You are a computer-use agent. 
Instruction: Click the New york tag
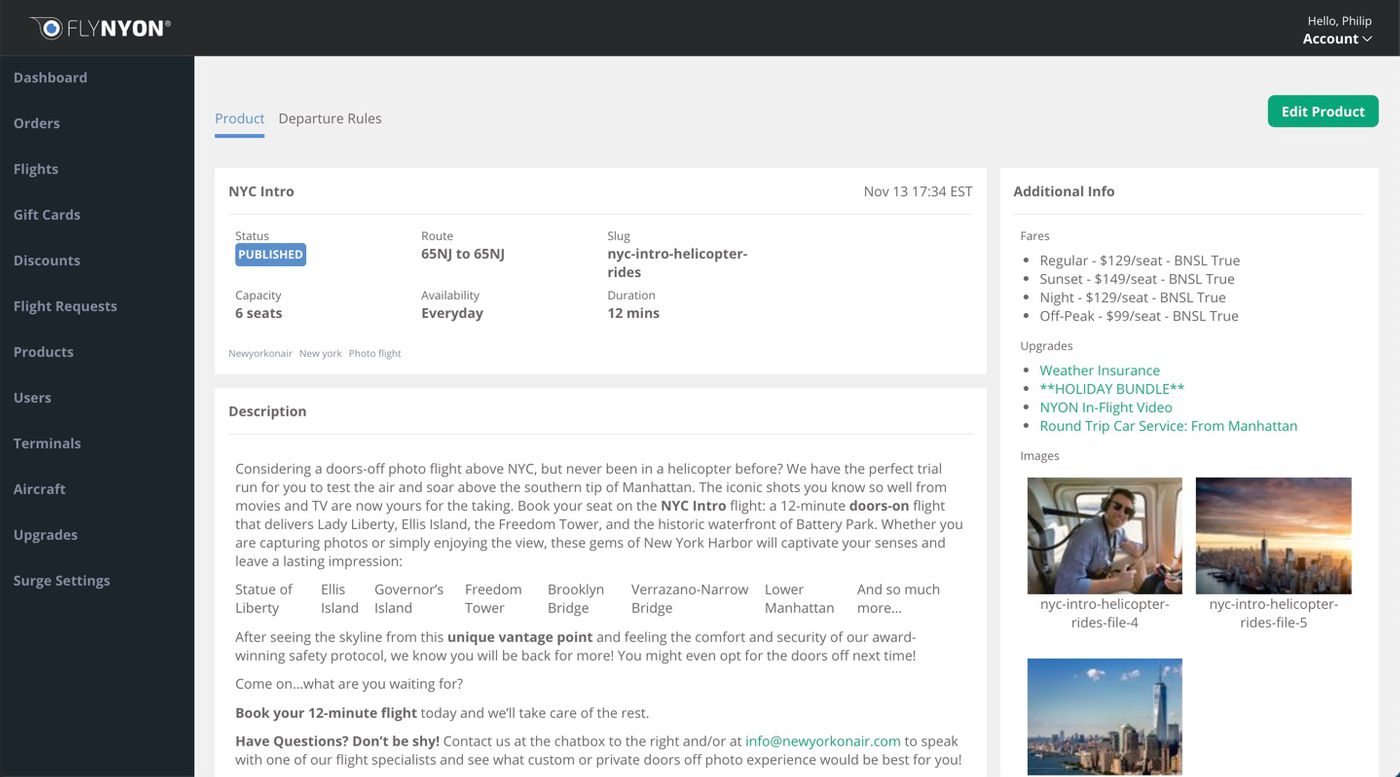(320, 353)
